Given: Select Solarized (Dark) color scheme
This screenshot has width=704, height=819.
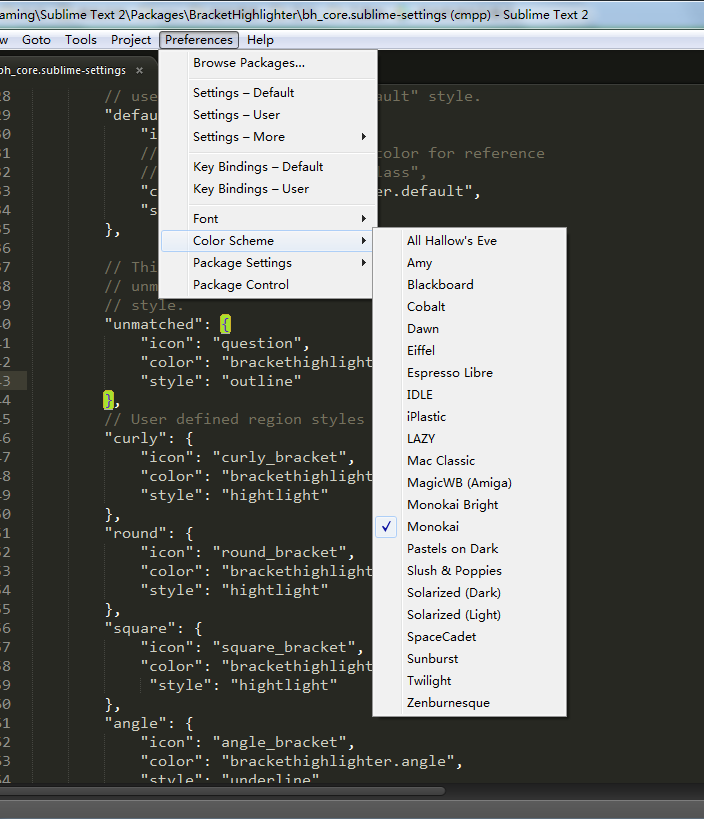Looking at the screenshot, I should (470, 592).
